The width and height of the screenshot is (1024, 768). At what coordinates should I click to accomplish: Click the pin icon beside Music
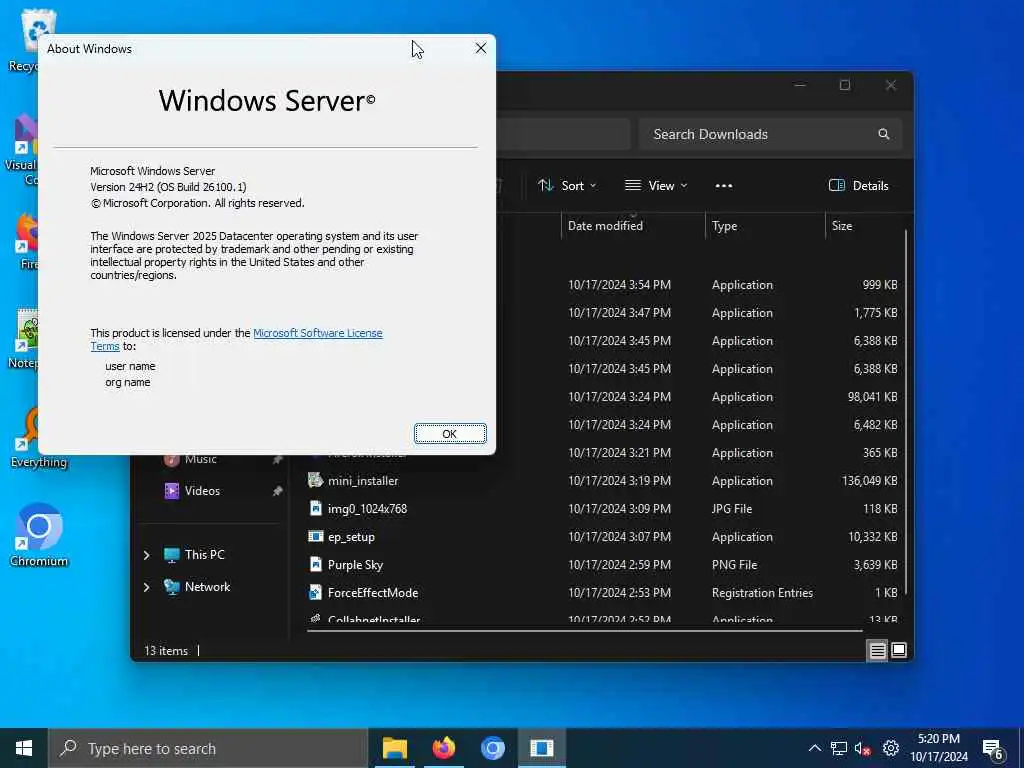(x=278, y=460)
